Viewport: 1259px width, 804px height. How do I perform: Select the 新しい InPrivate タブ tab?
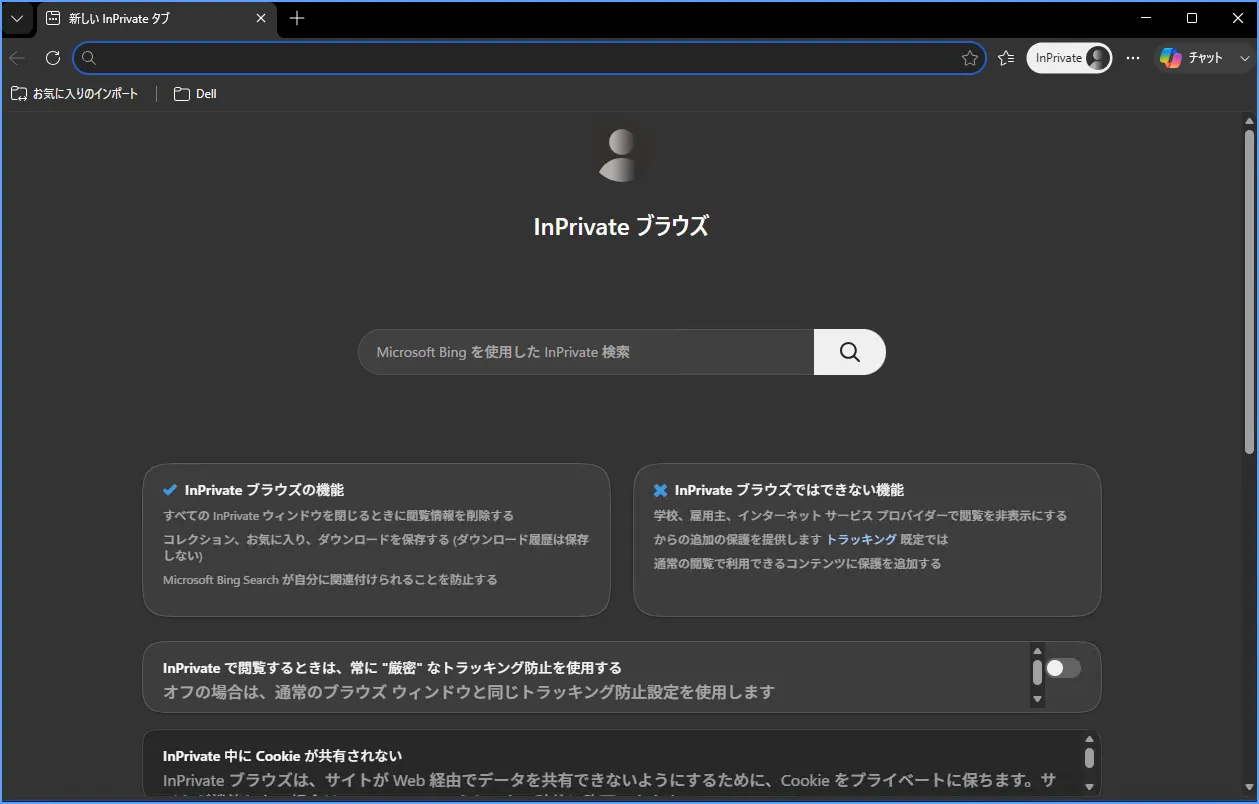pos(157,18)
